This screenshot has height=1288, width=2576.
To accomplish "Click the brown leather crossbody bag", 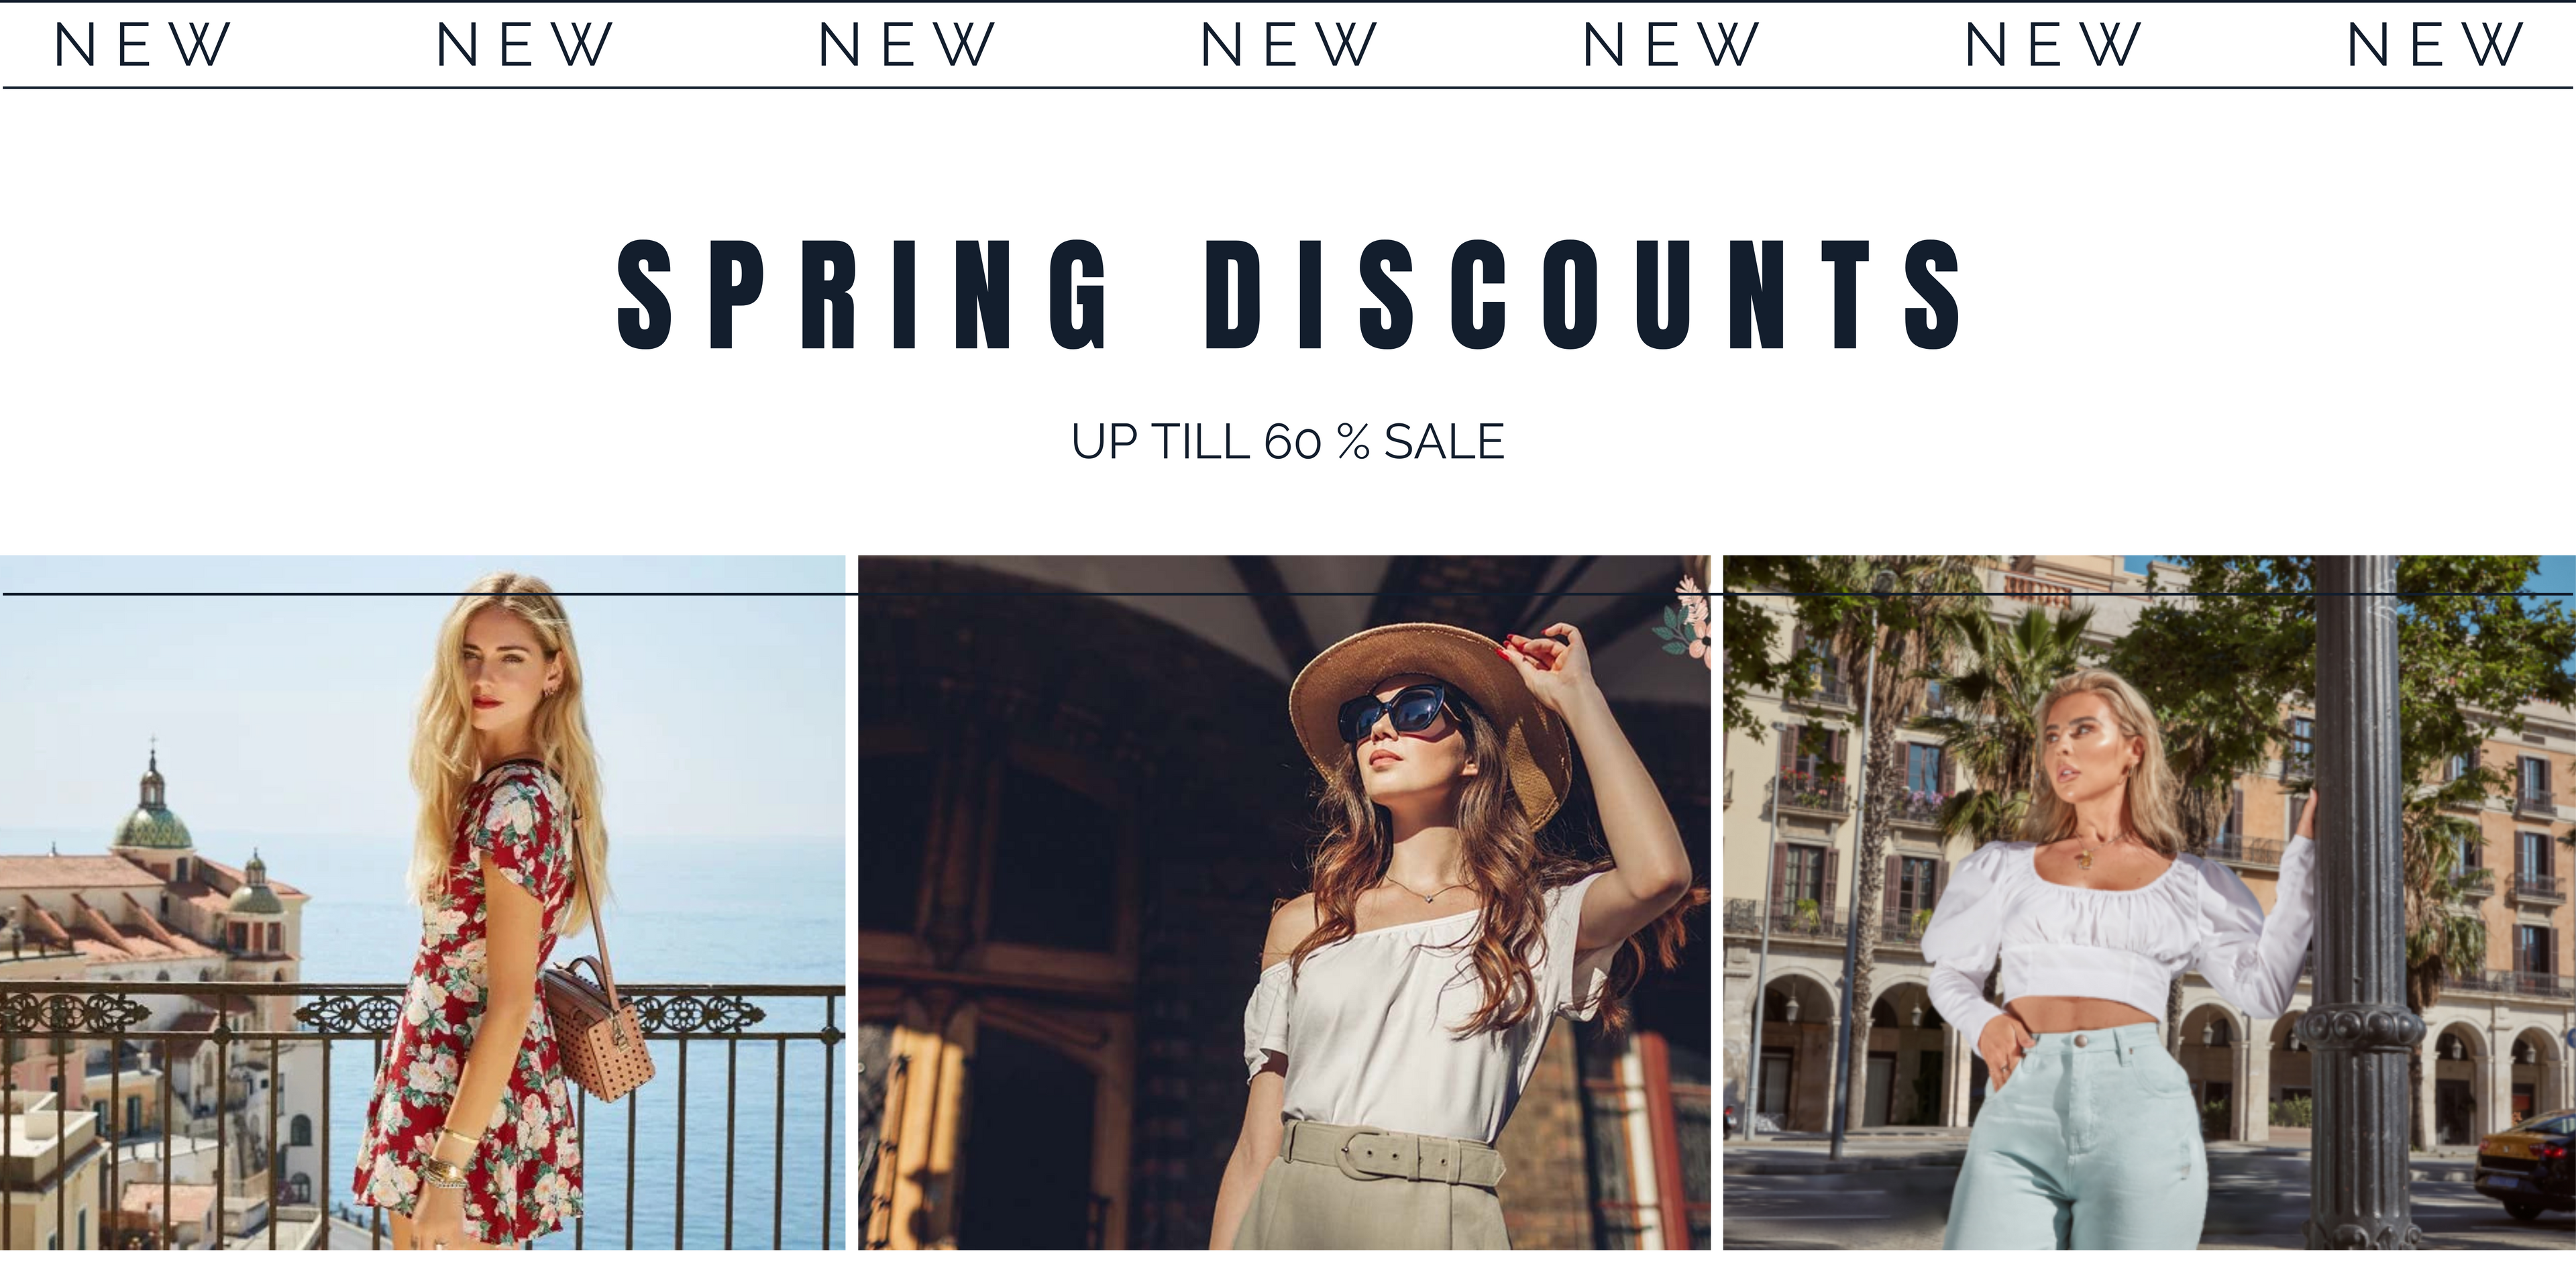I will pos(597,1027).
